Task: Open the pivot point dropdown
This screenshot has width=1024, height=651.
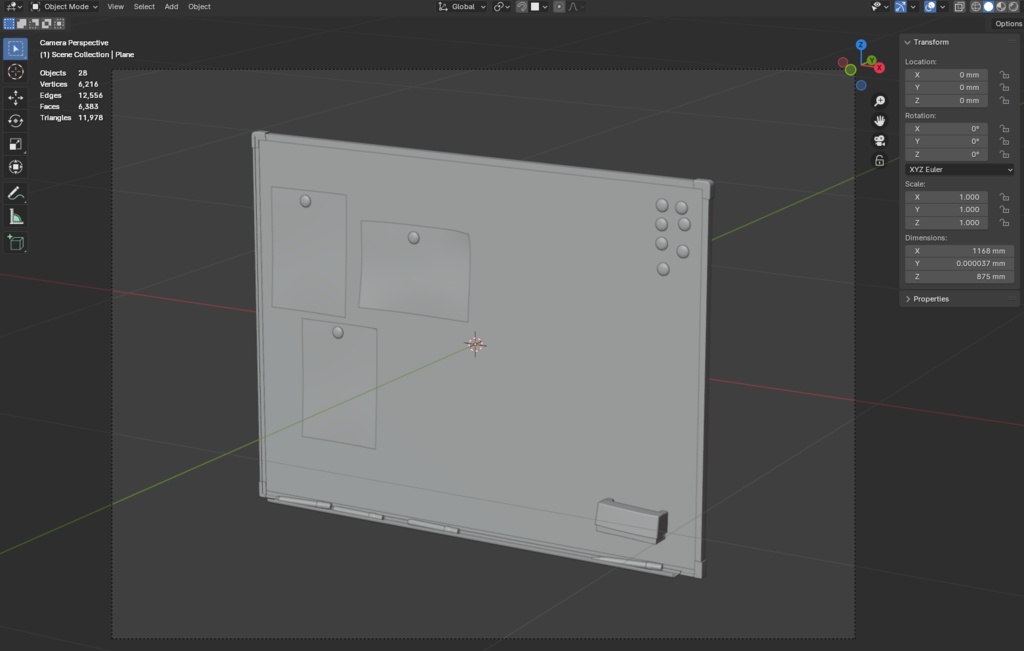Action: tap(502, 7)
